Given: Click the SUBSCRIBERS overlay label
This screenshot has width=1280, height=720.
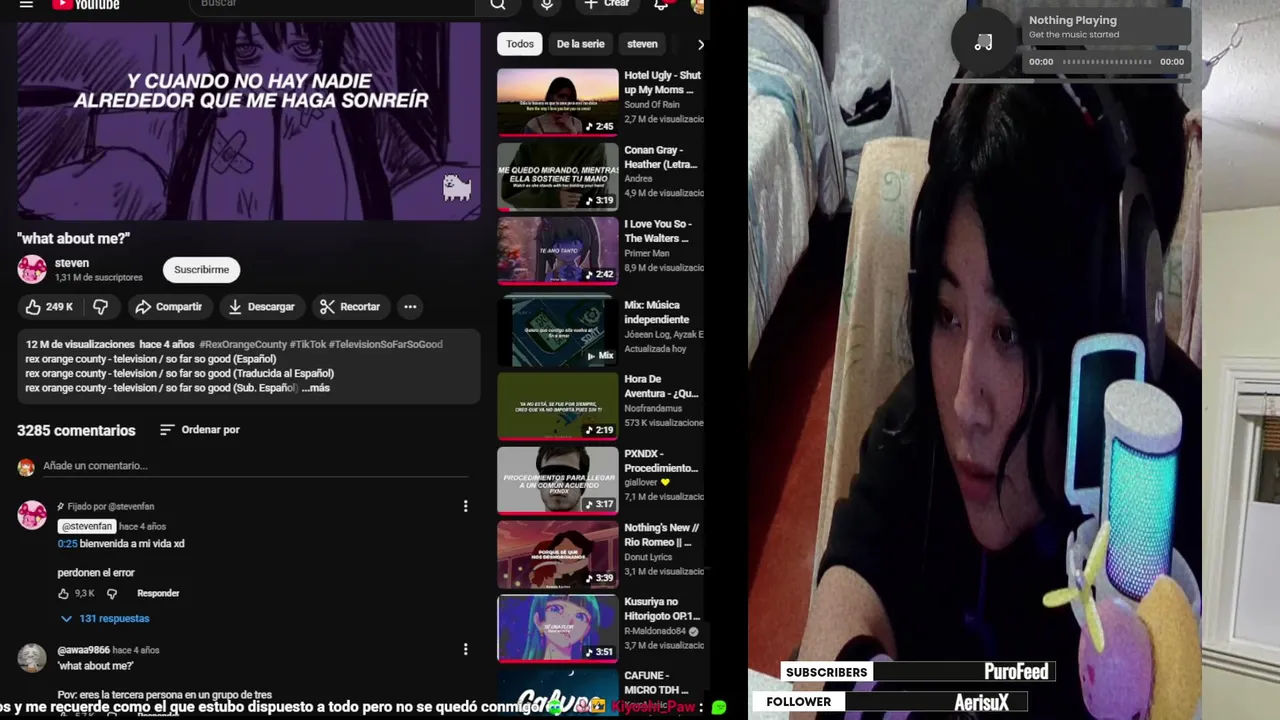Looking at the screenshot, I should pyautogui.click(x=826, y=672).
